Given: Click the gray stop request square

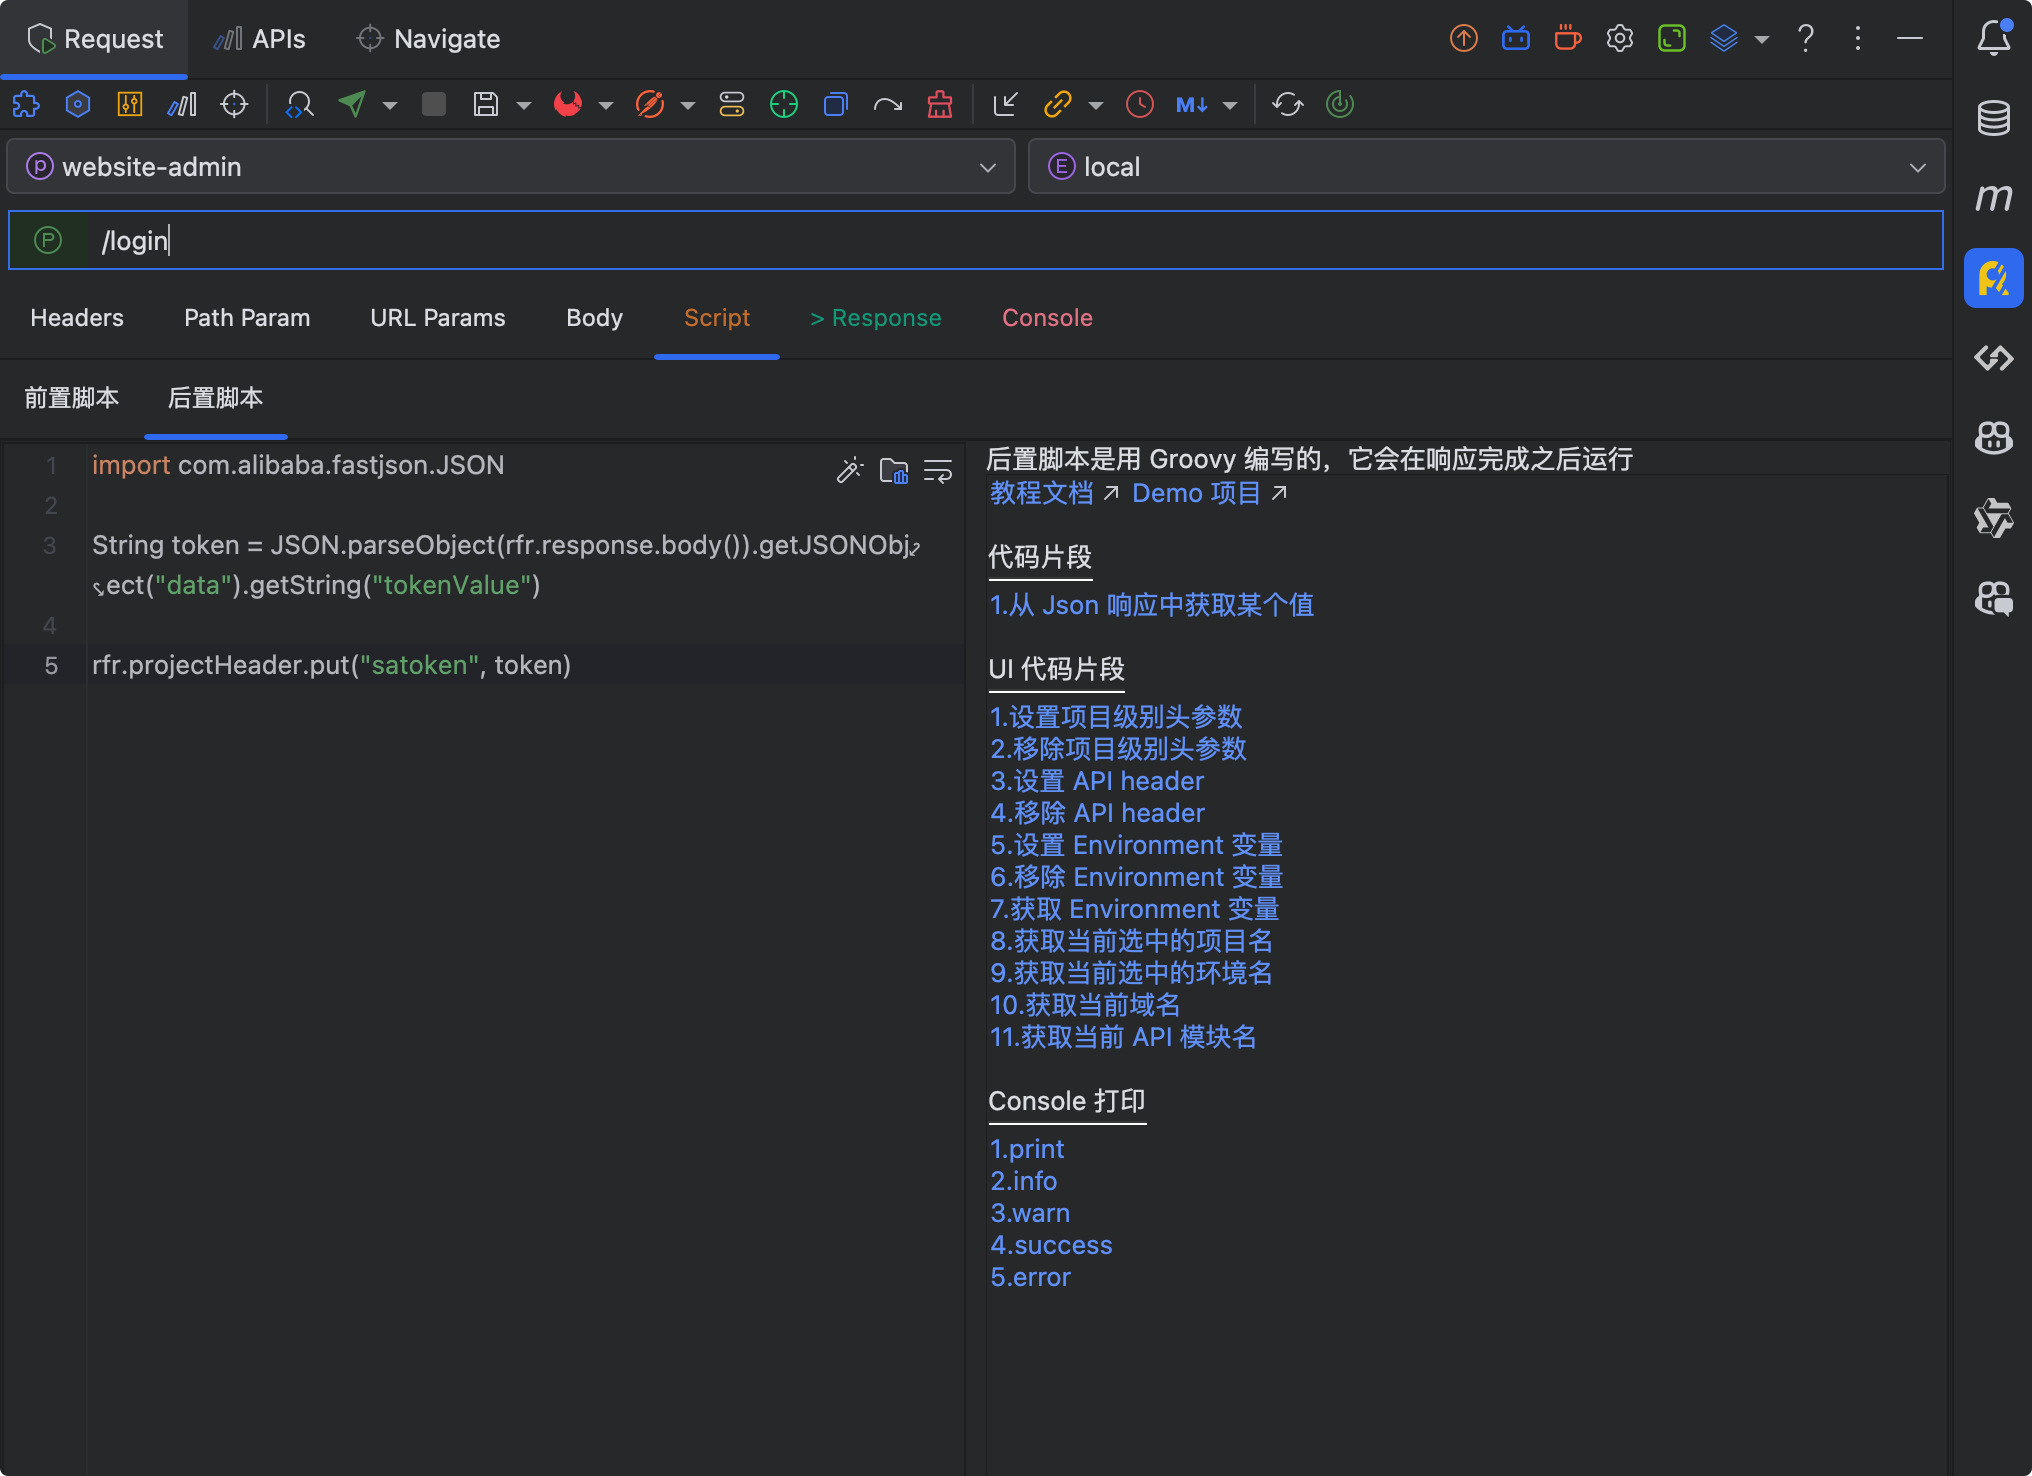Looking at the screenshot, I should (x=434, y=104).
